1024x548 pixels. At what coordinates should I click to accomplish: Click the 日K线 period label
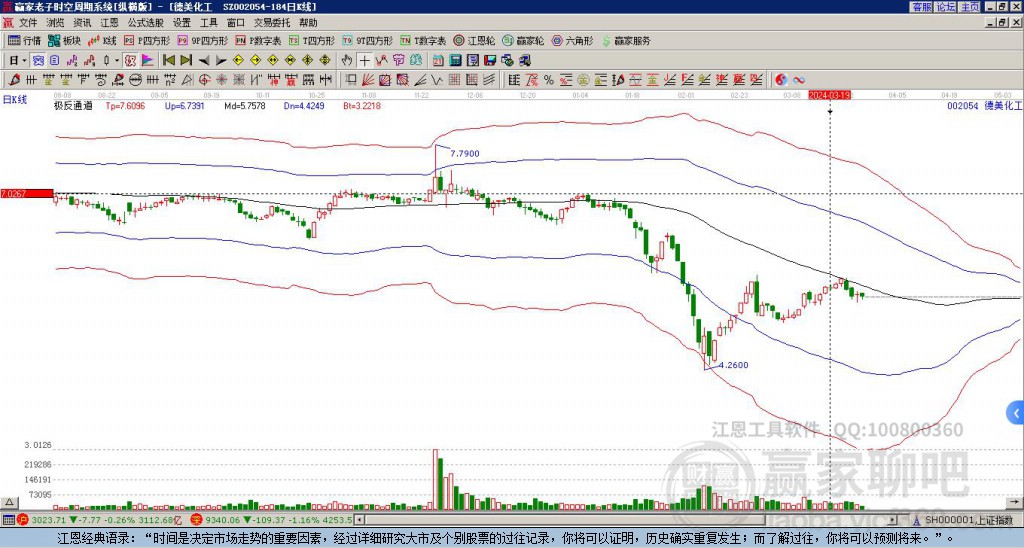tap(14, 99)
